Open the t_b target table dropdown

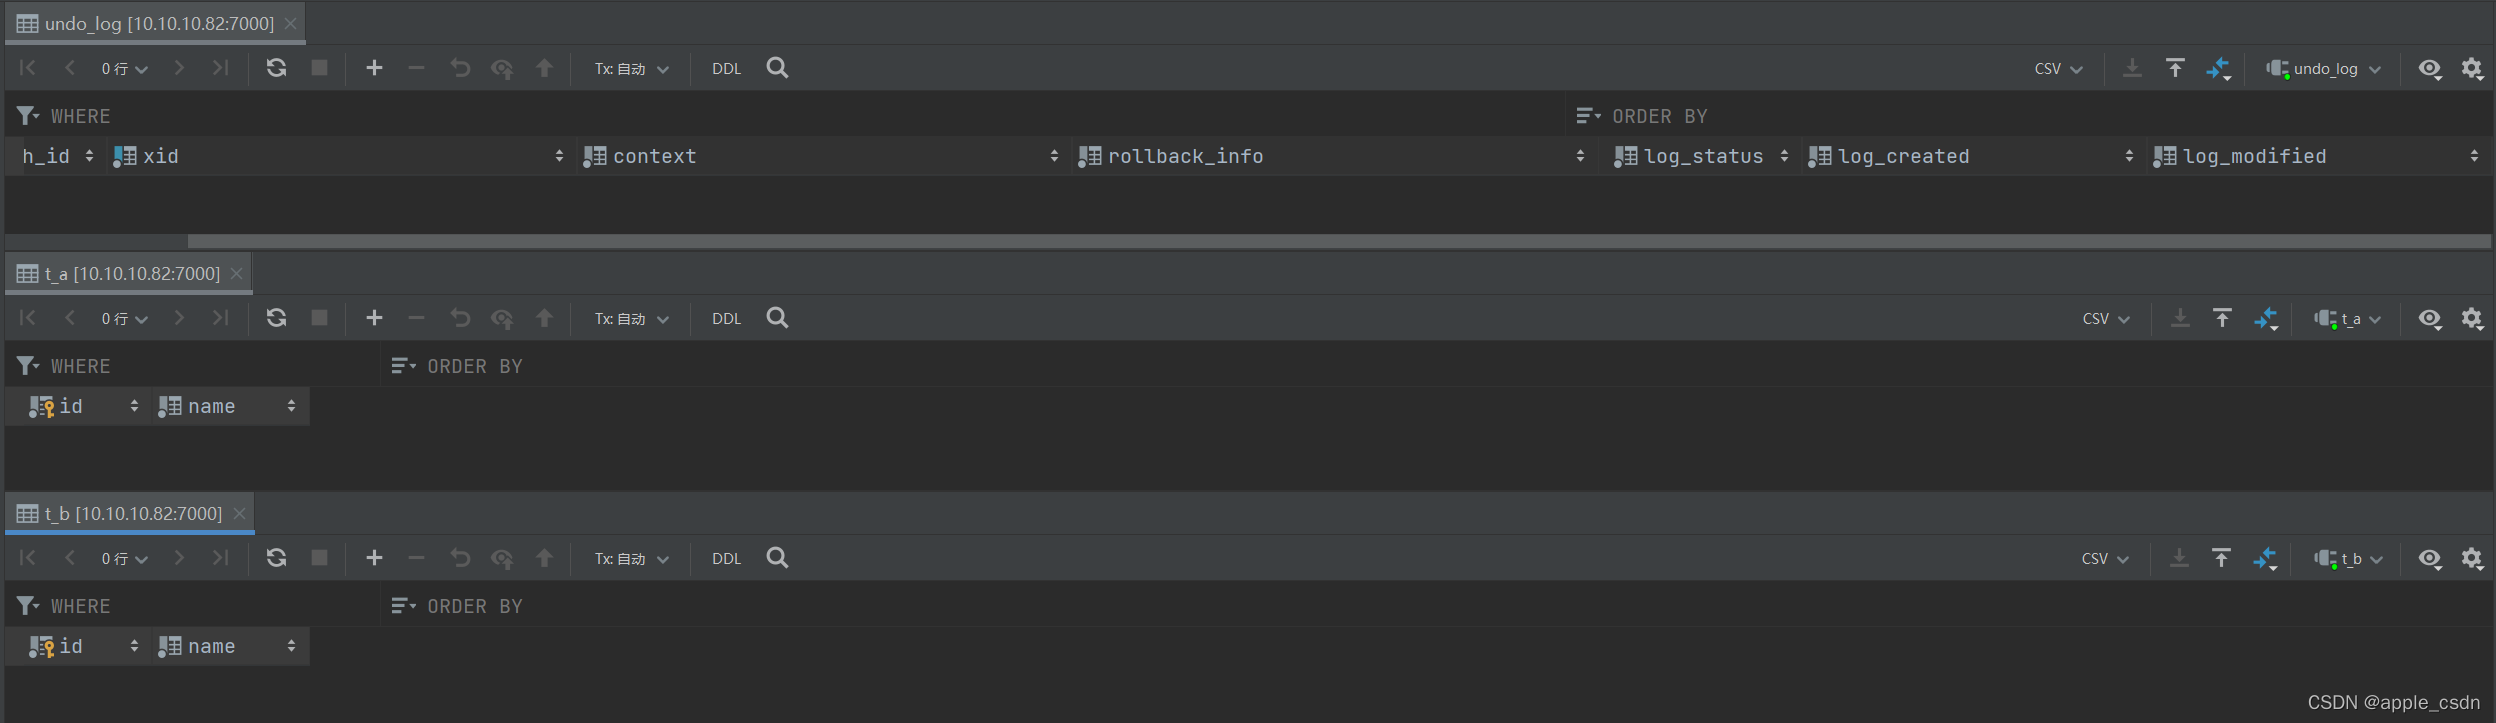[x=2348, y=559]
